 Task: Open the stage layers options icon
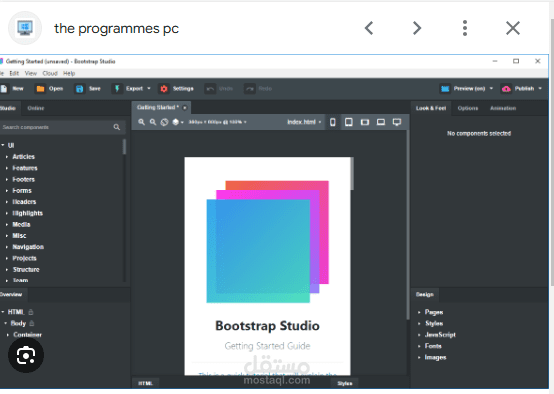point(177,122)
